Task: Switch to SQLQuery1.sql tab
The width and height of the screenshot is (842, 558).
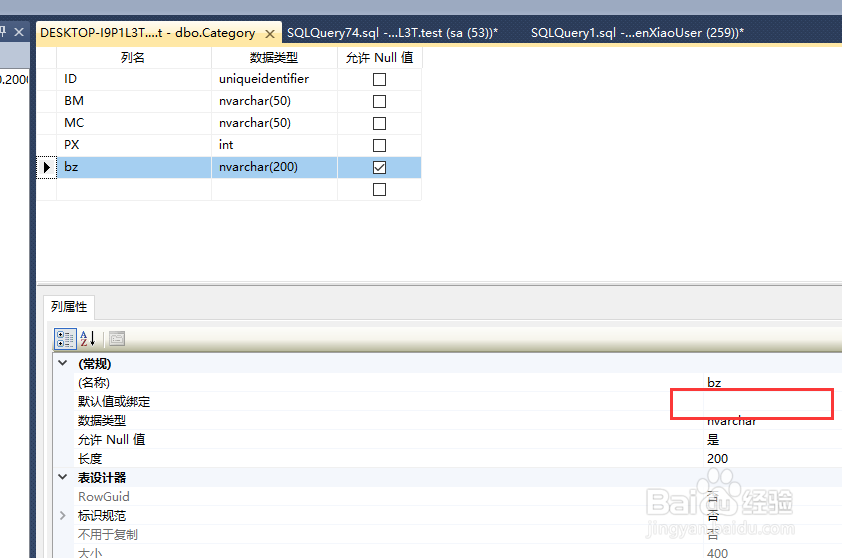Action: tap(637, 33)
